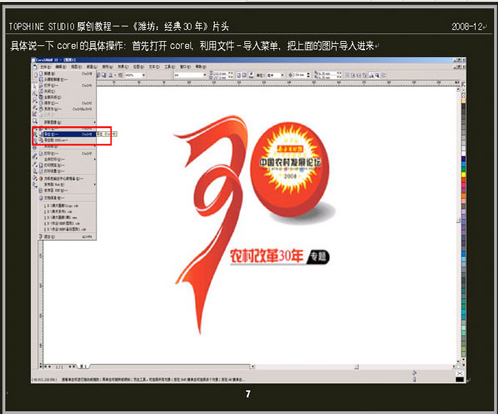The width and height of the screenshot is (498, 414).
Task: Adjust the nudge offset stepper arrows
Action: tap(308, 75)
